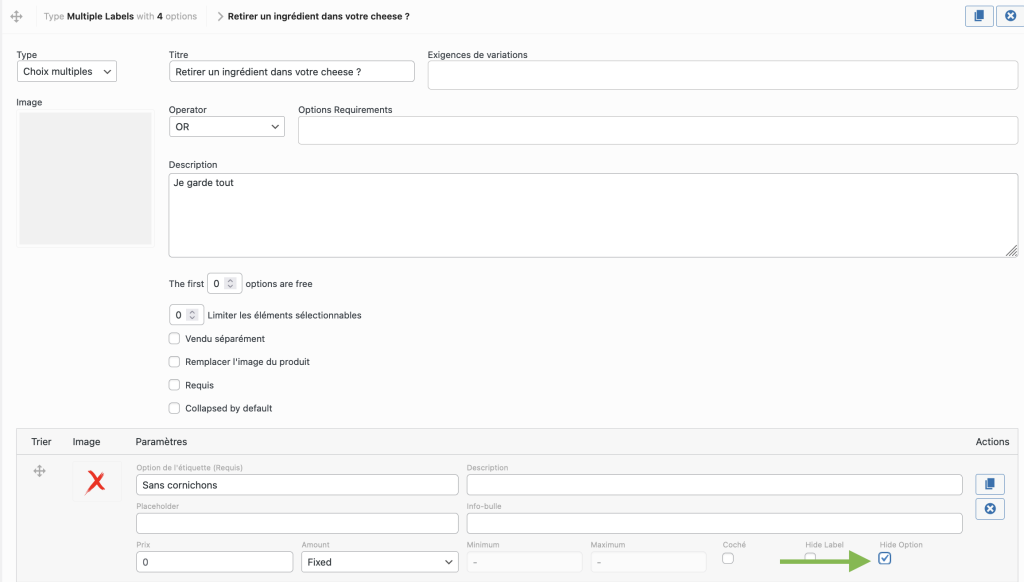The width and height of the screenshot is (1024, 582).
Task: Click delete icon for Sans cornichons option
Action: (x=989, y=509)
